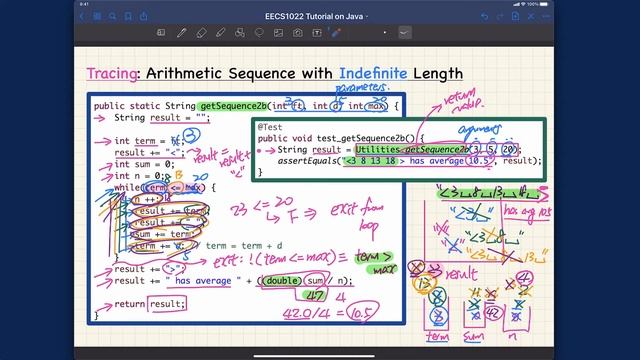Tap the Wi-Fi status icon

point(523,4)
